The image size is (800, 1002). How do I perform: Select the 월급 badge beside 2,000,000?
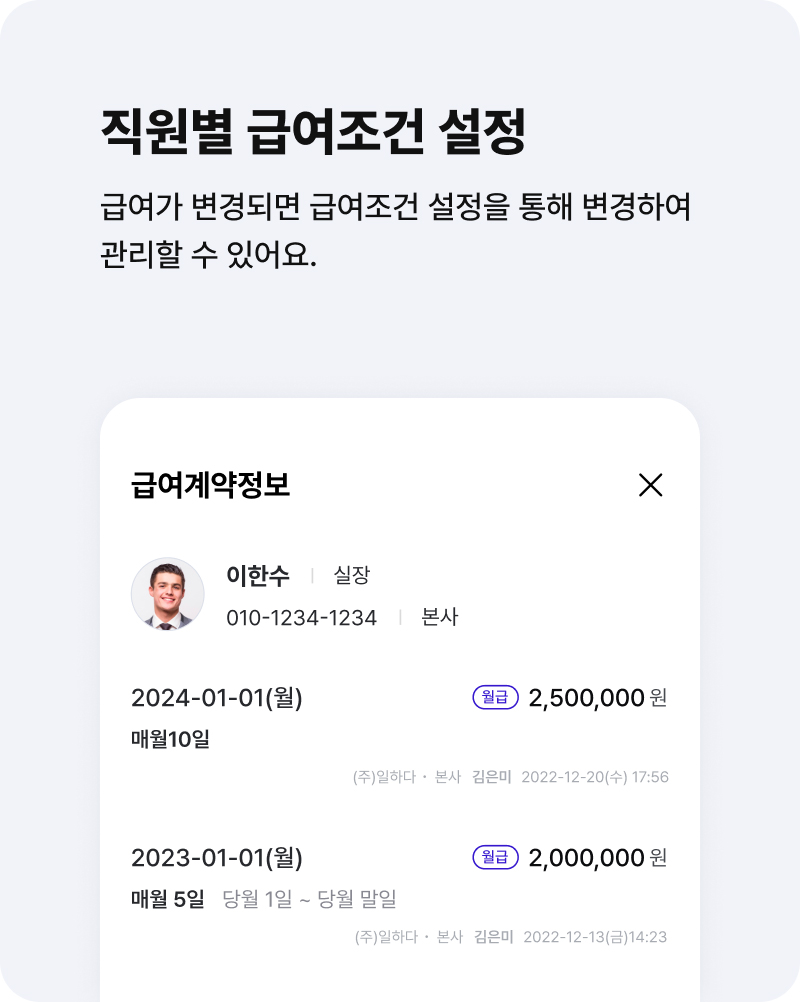(495, 857)
